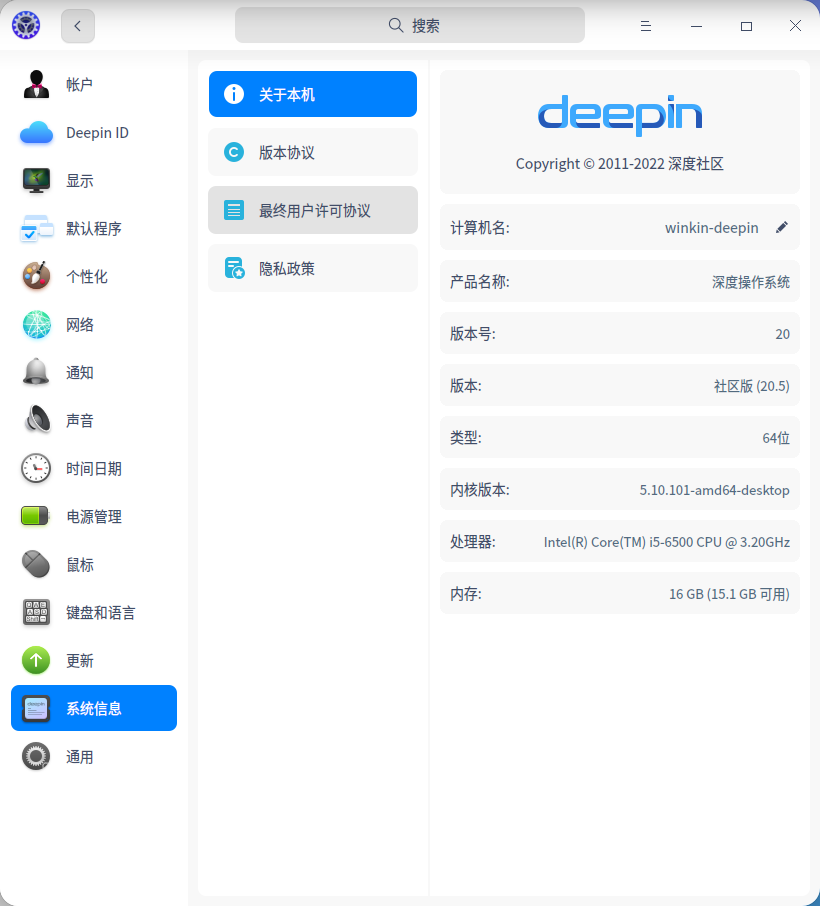Select the 鼠标 mouse icon

pos(36,564)
